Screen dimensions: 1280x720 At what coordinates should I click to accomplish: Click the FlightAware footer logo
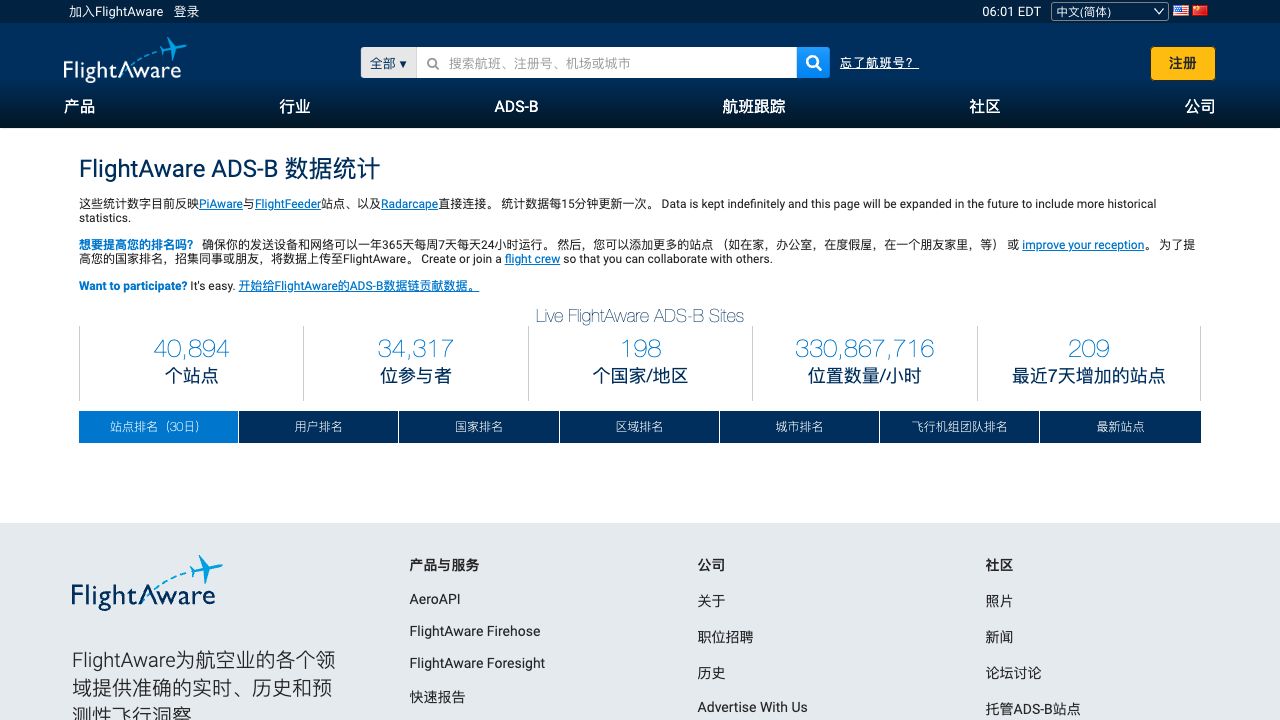click(x=146, y=583)
